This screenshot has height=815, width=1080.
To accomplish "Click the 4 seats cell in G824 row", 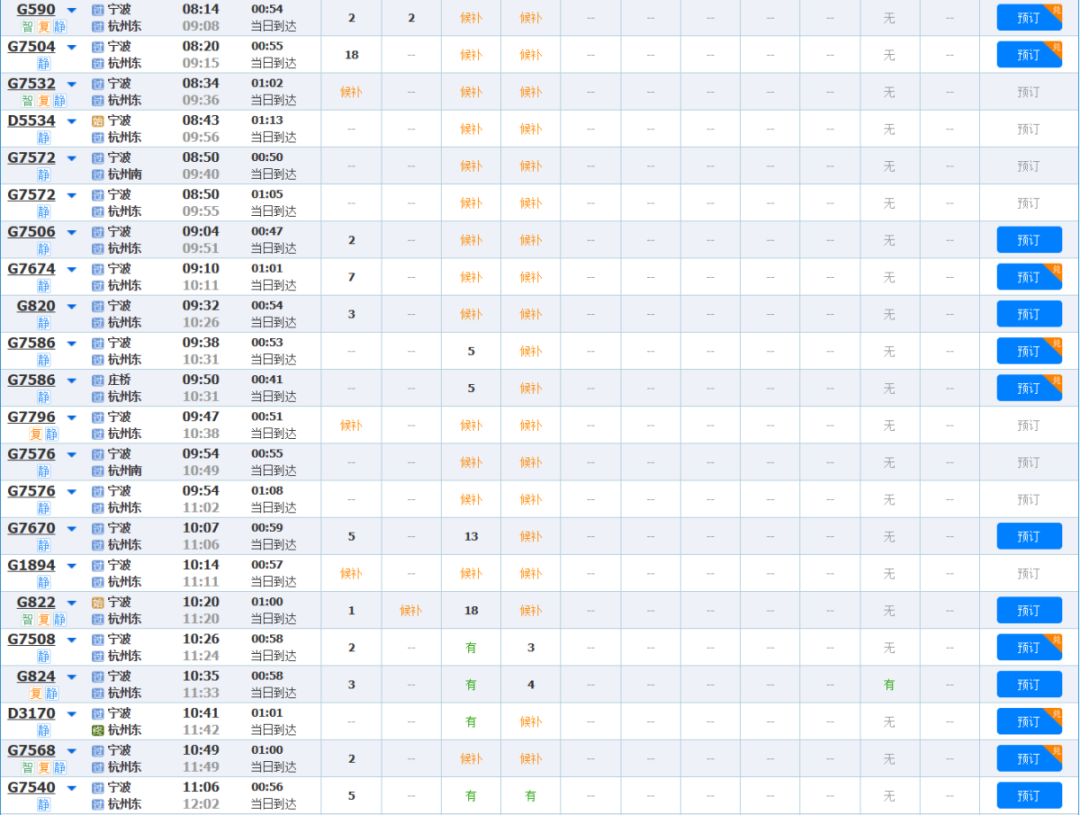I will pos(531,685).
